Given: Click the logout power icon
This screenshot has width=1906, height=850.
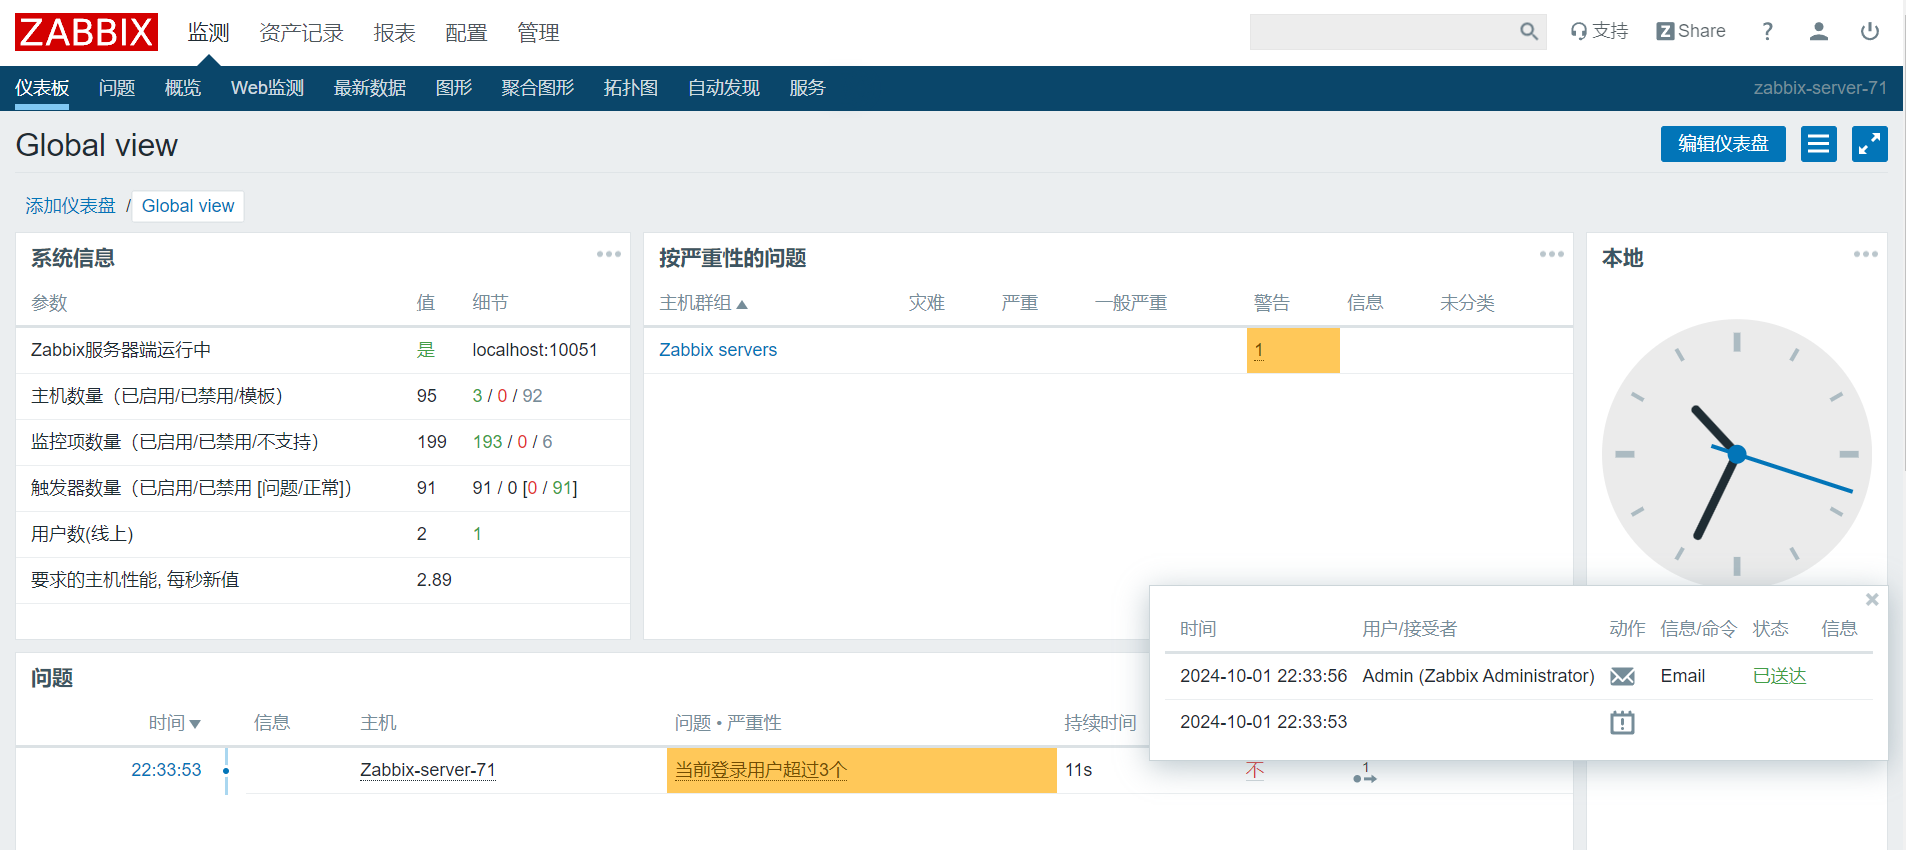Looking at the screenshot, I should click(1869, 31).
